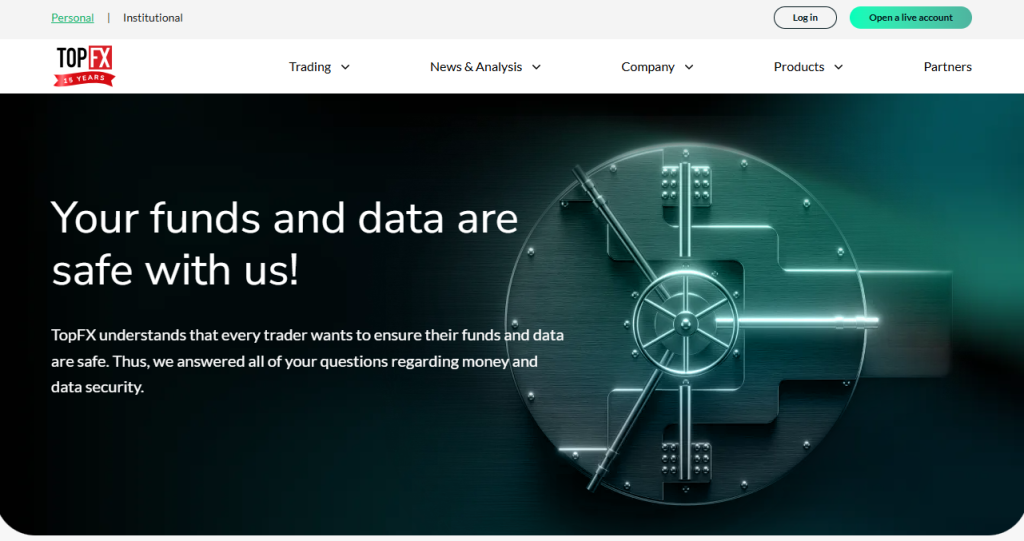Click the vault's bottom hinge bolts
This screenshot has height=541, width=1024.
(685, 457)
